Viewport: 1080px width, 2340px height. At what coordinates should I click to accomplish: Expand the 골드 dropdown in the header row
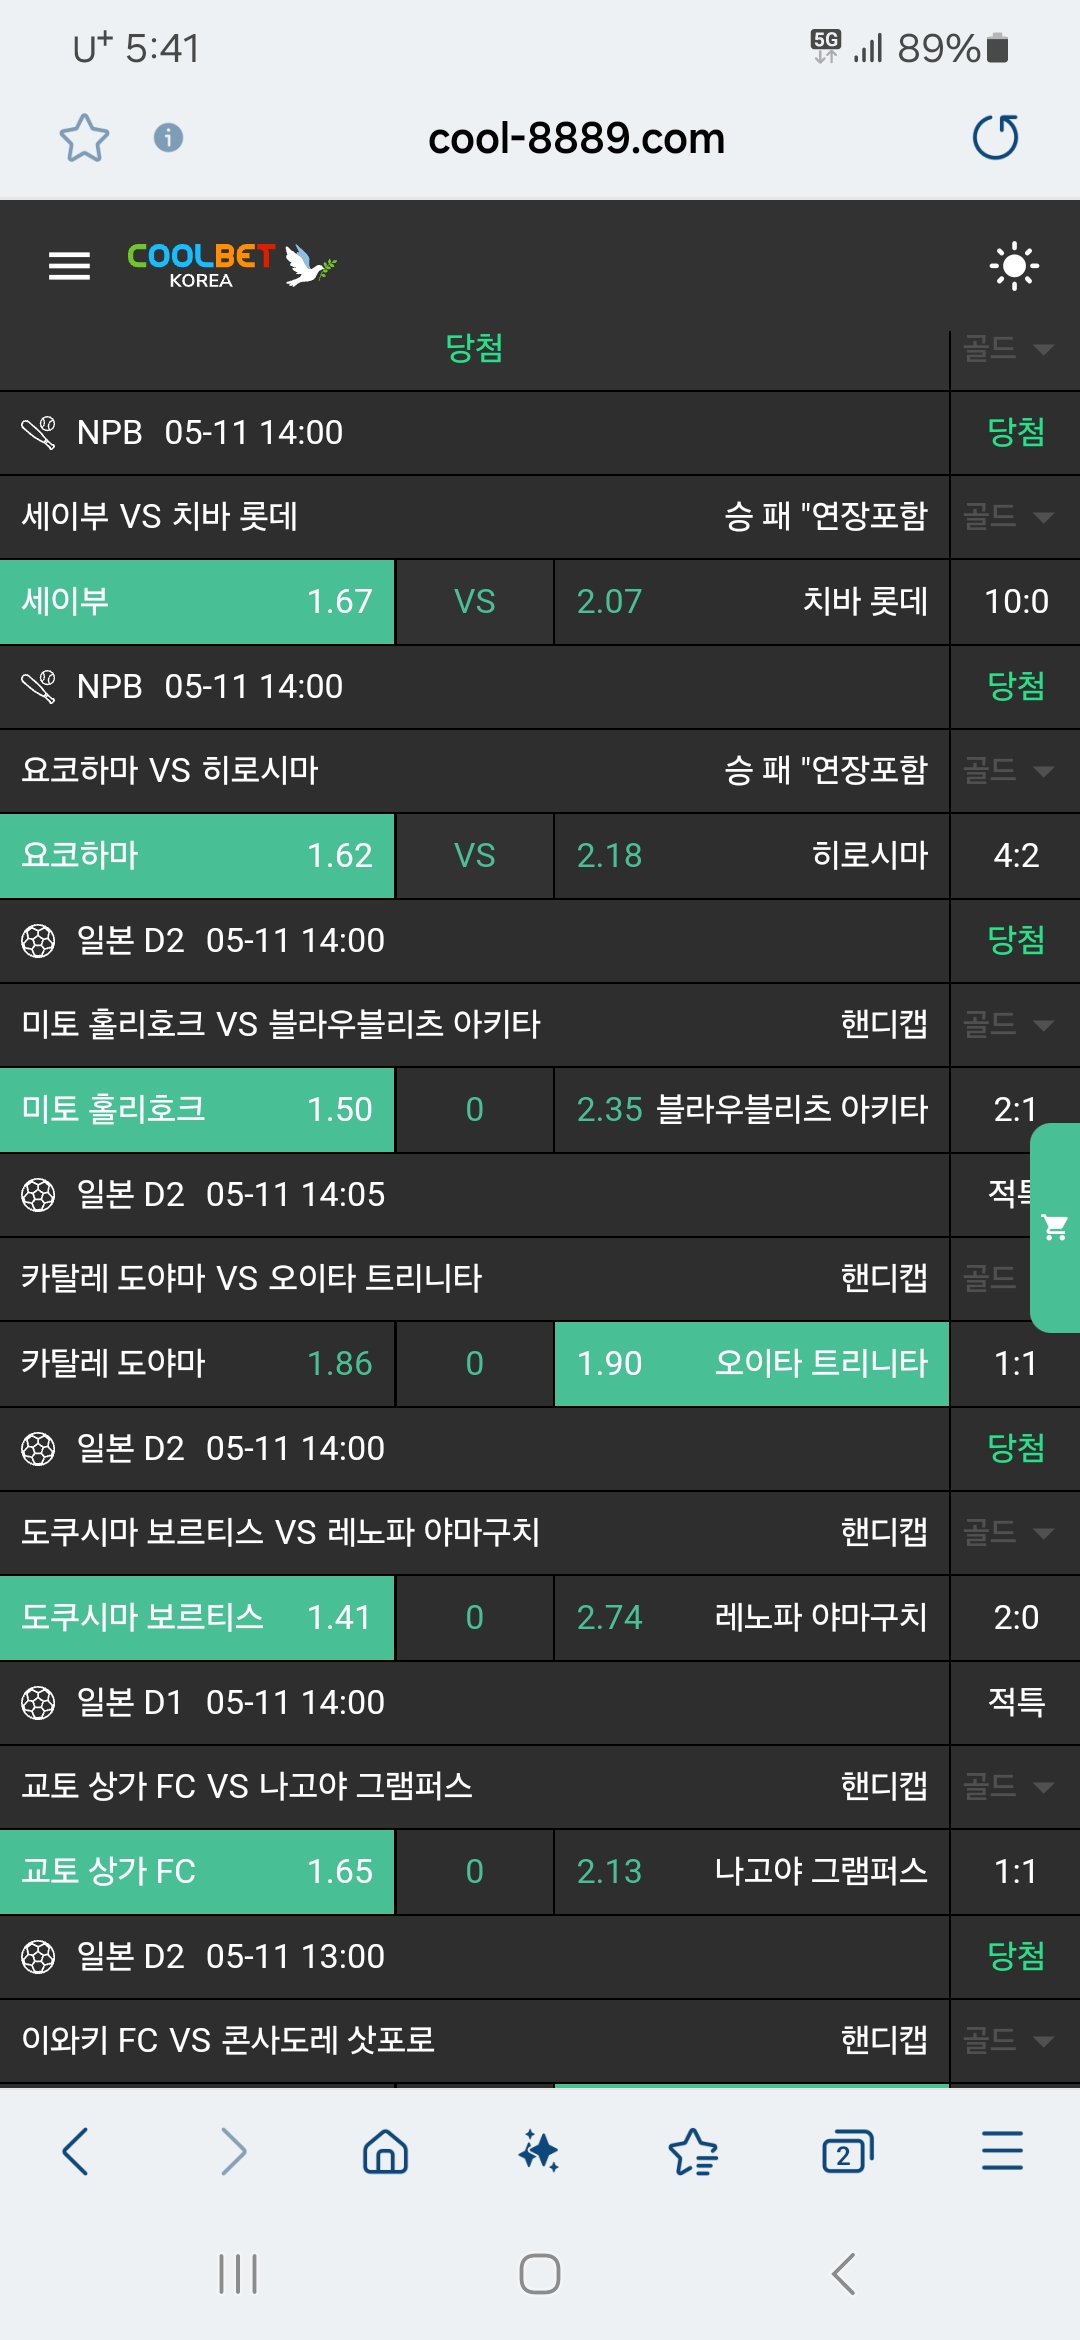1008,349
